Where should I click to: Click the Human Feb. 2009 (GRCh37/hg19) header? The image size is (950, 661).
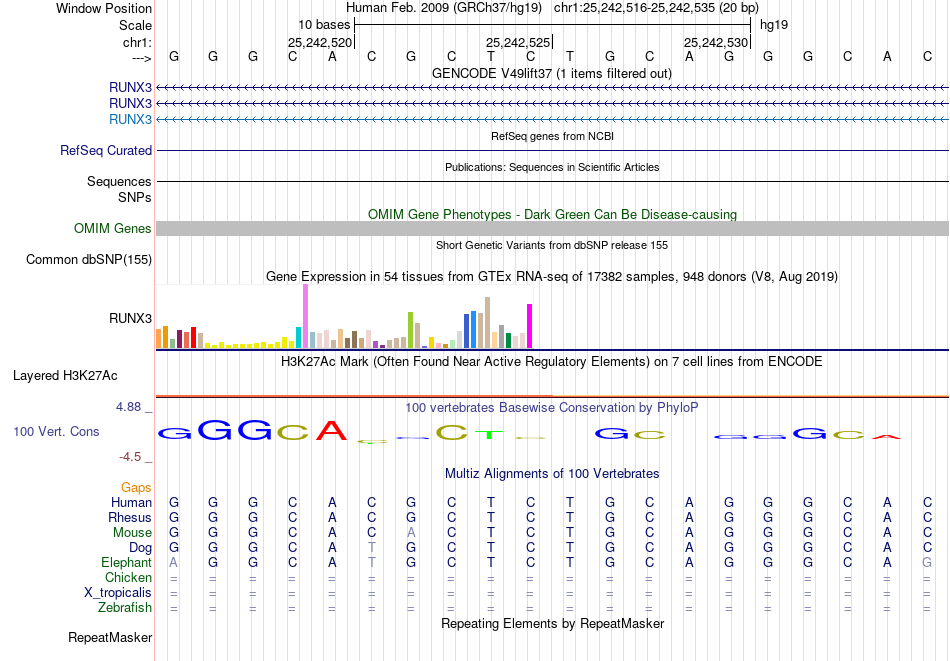point(444,8)
